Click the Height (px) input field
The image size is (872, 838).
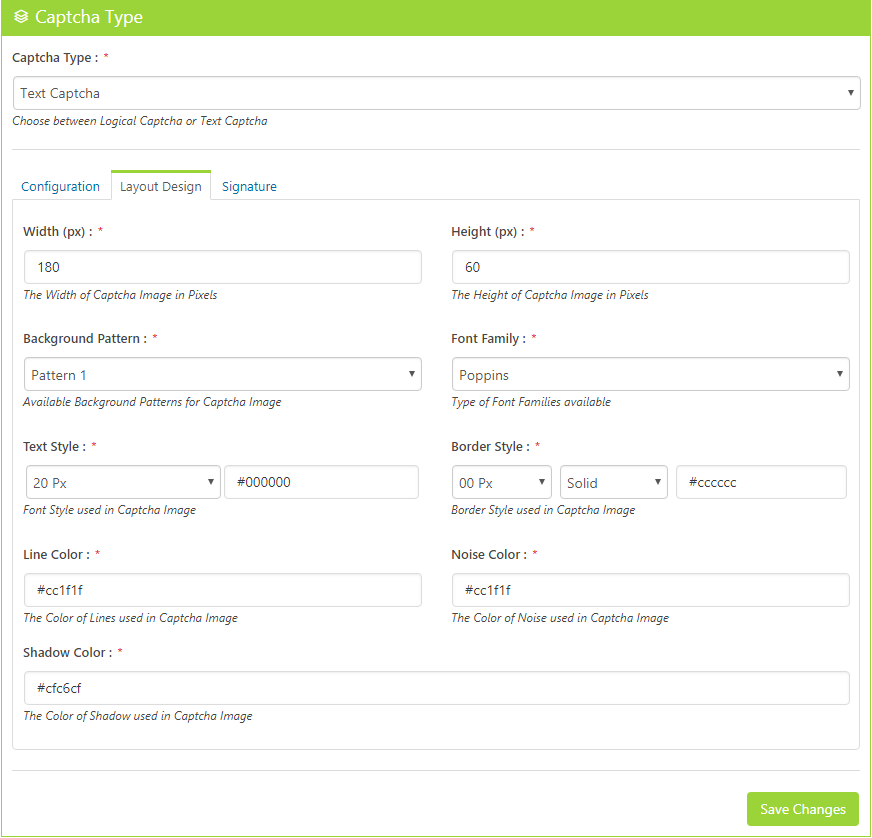pyautogui.click(x=650, y=267)
